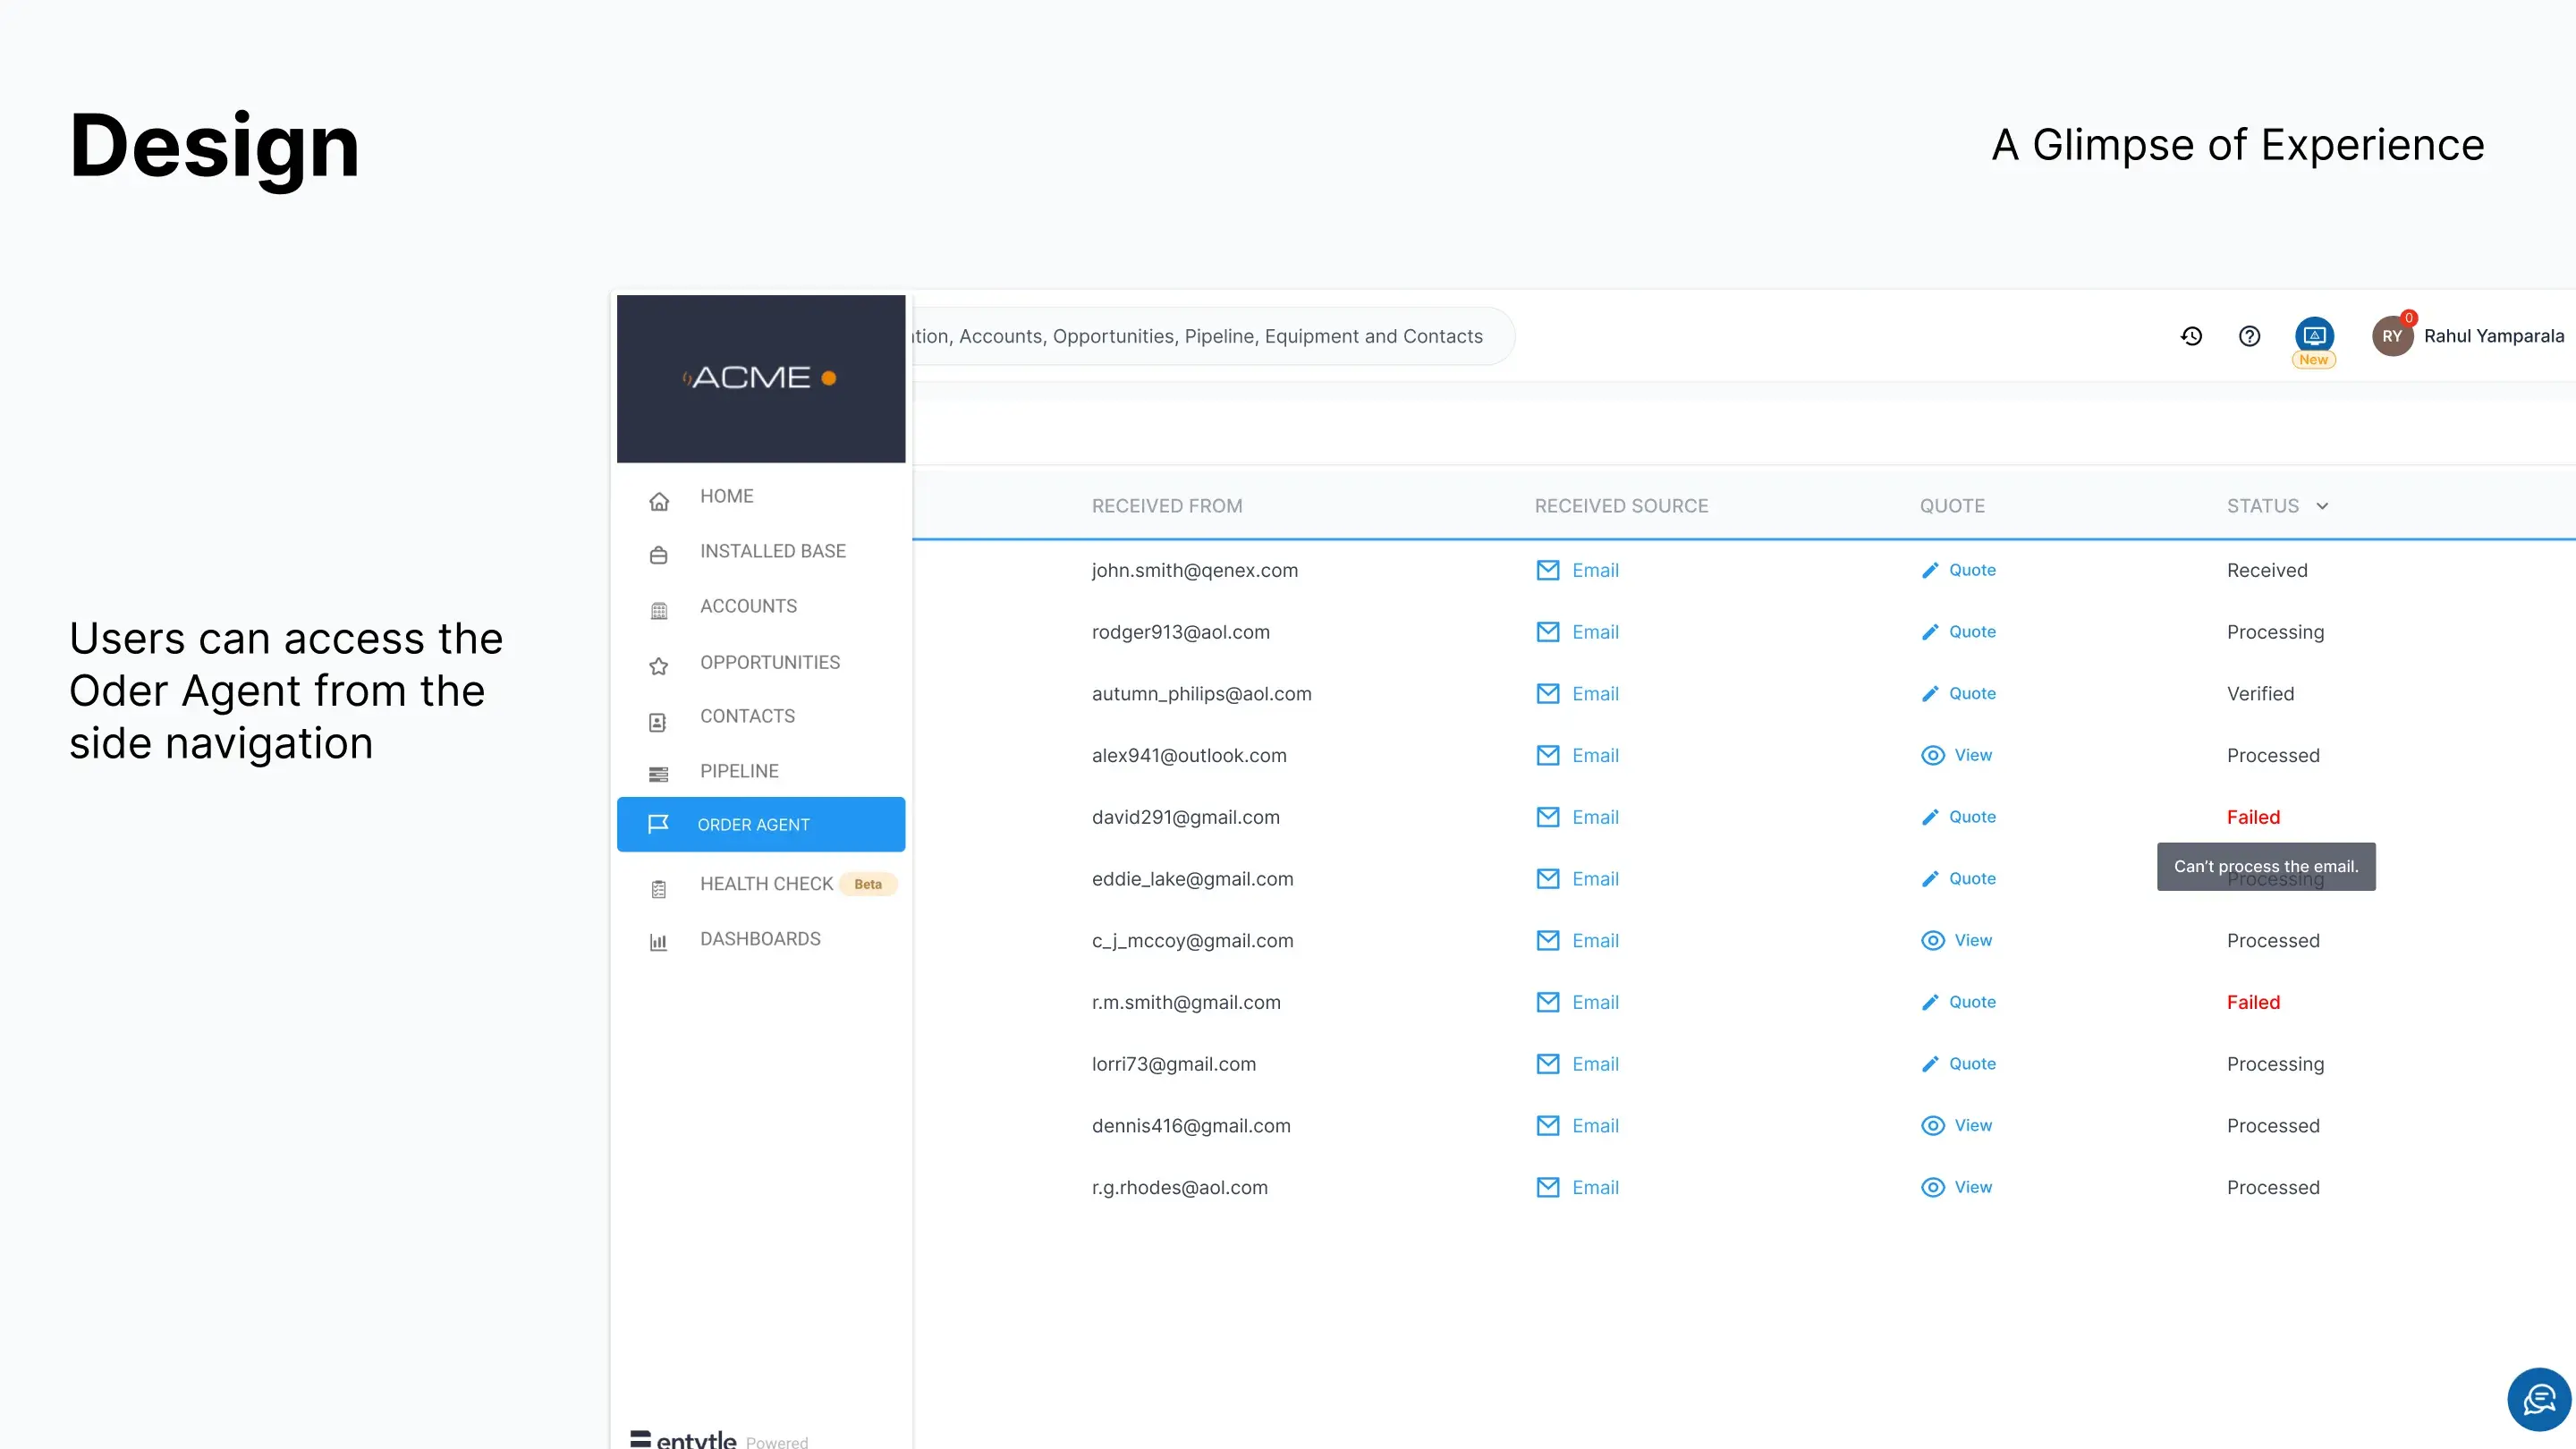This screenshot has height=1449, width=2576.
Task: Click the Opportunities star icon
Action: tap(658, 666)
